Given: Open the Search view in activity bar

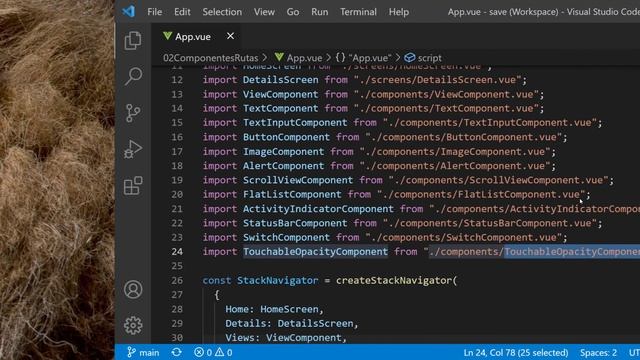Looking at the screenshot, I should pos(133,76).
